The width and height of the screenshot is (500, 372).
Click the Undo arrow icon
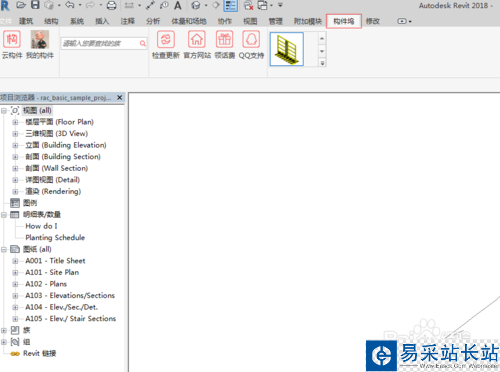(70, 5)
